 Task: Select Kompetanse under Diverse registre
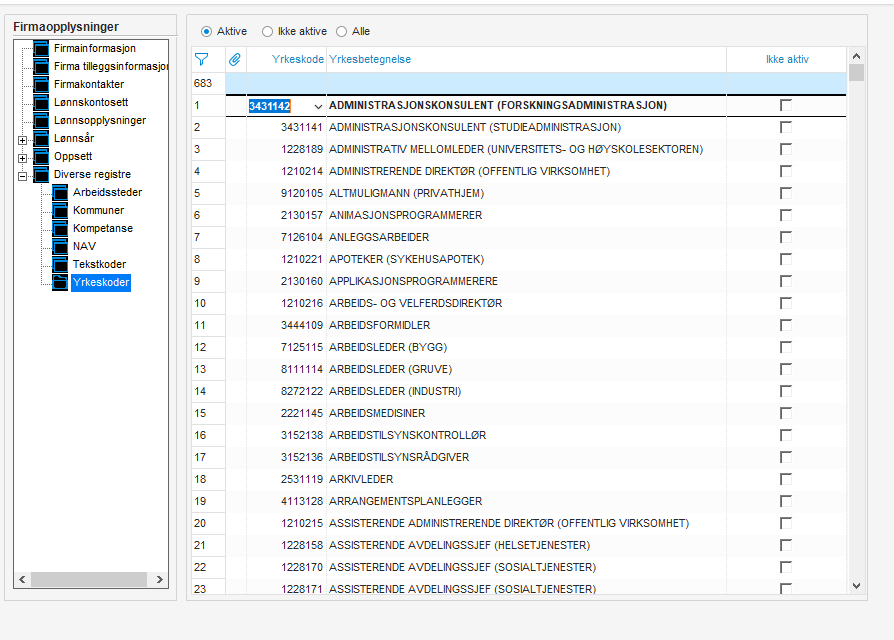point(103,229)
